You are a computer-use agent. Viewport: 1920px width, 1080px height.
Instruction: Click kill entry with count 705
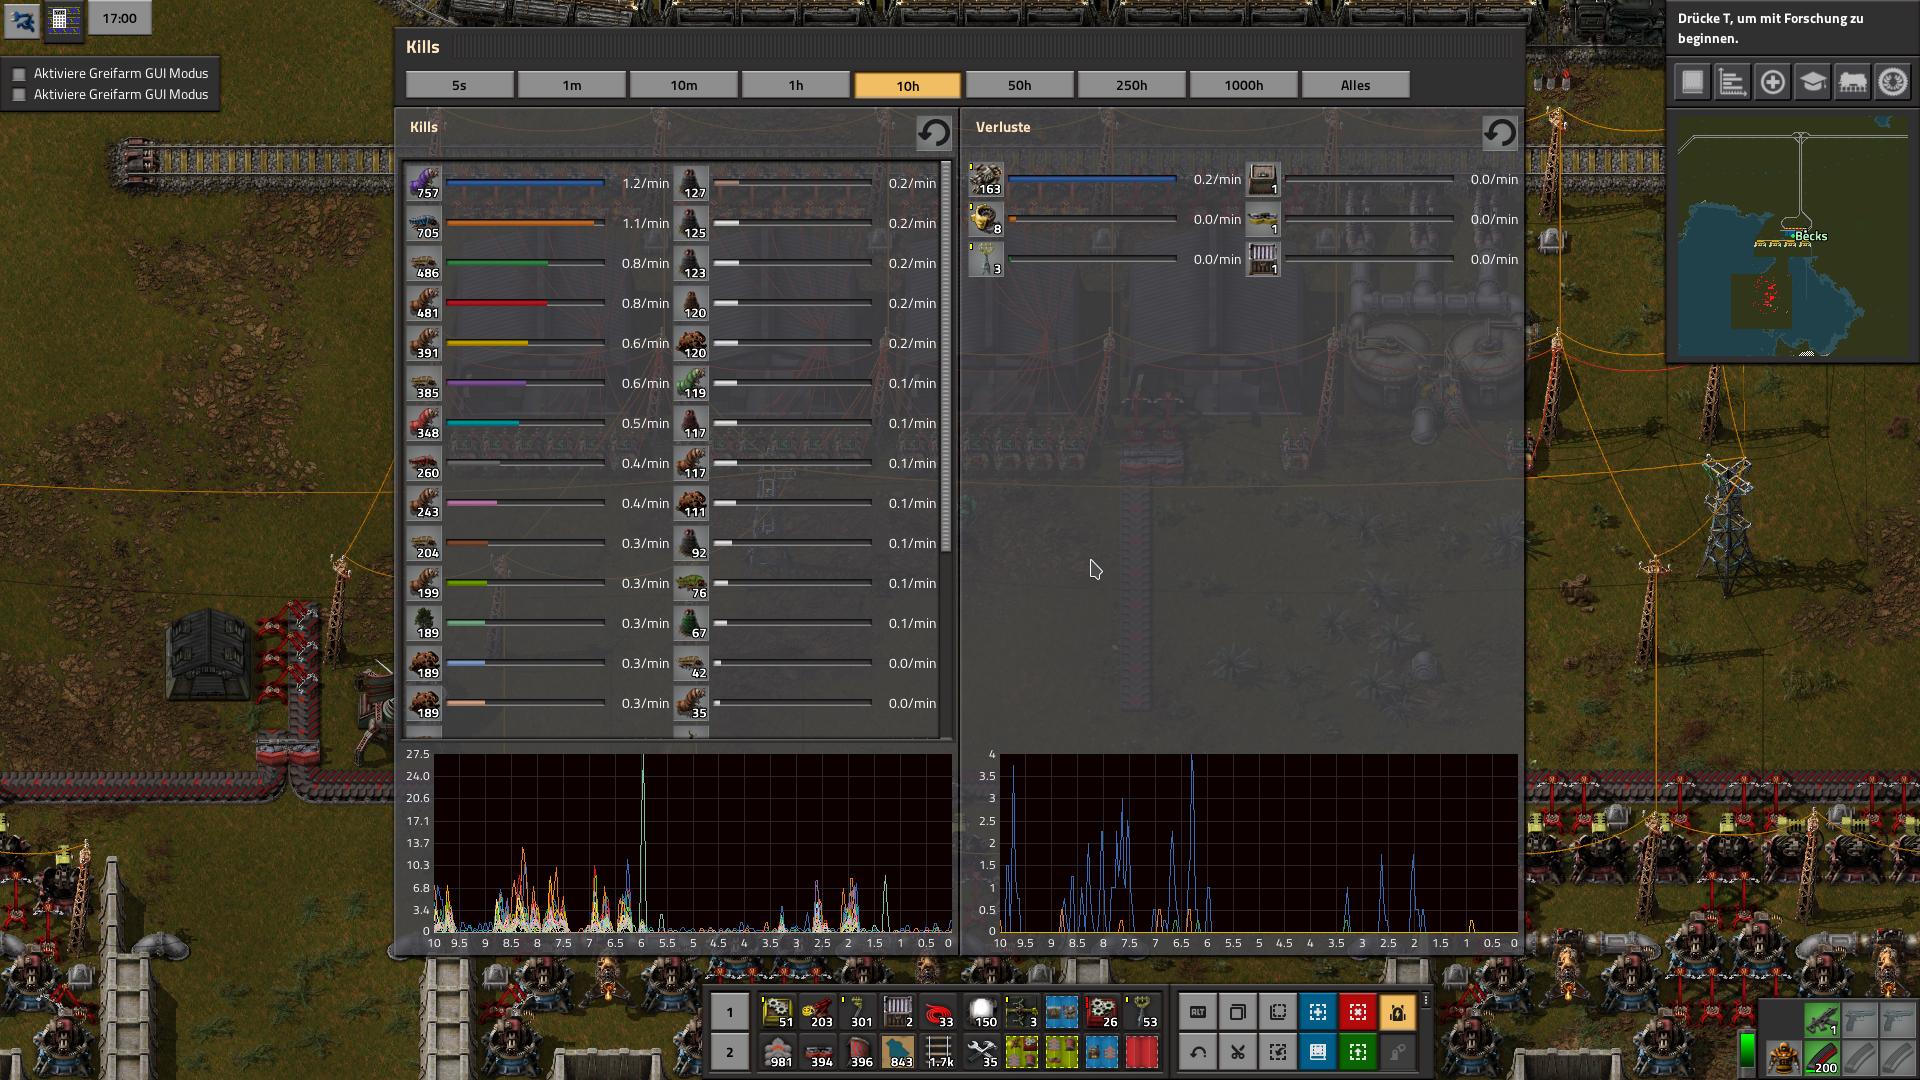[x=424, y=224]
